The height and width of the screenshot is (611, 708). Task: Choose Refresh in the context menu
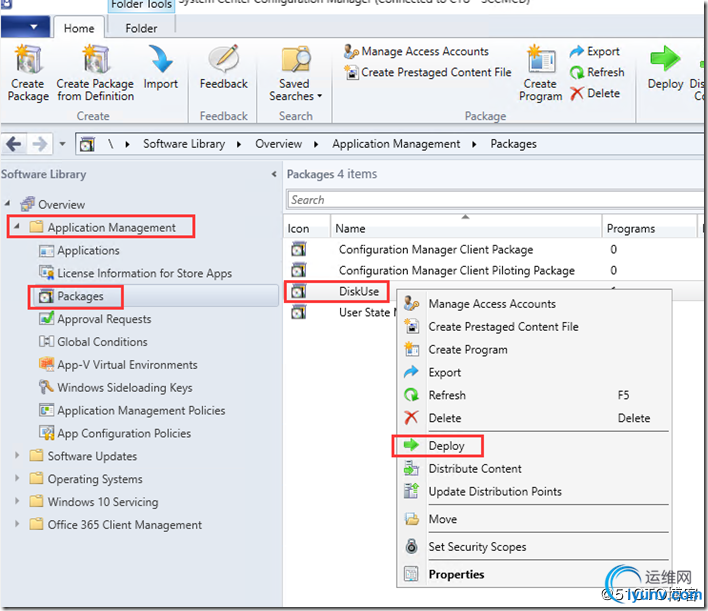tap(534, 395)
